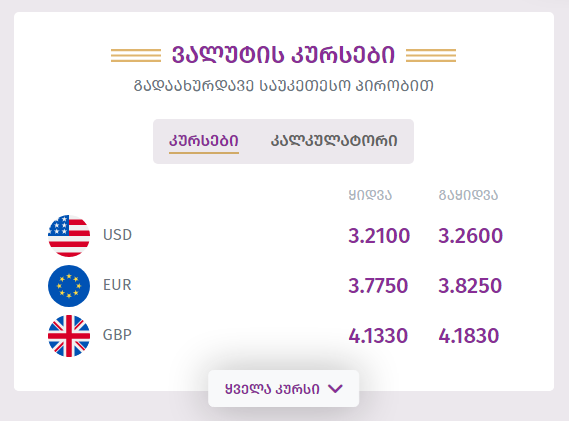
Task: Select the GBP currency label
Action: click(x=117, y=335)
